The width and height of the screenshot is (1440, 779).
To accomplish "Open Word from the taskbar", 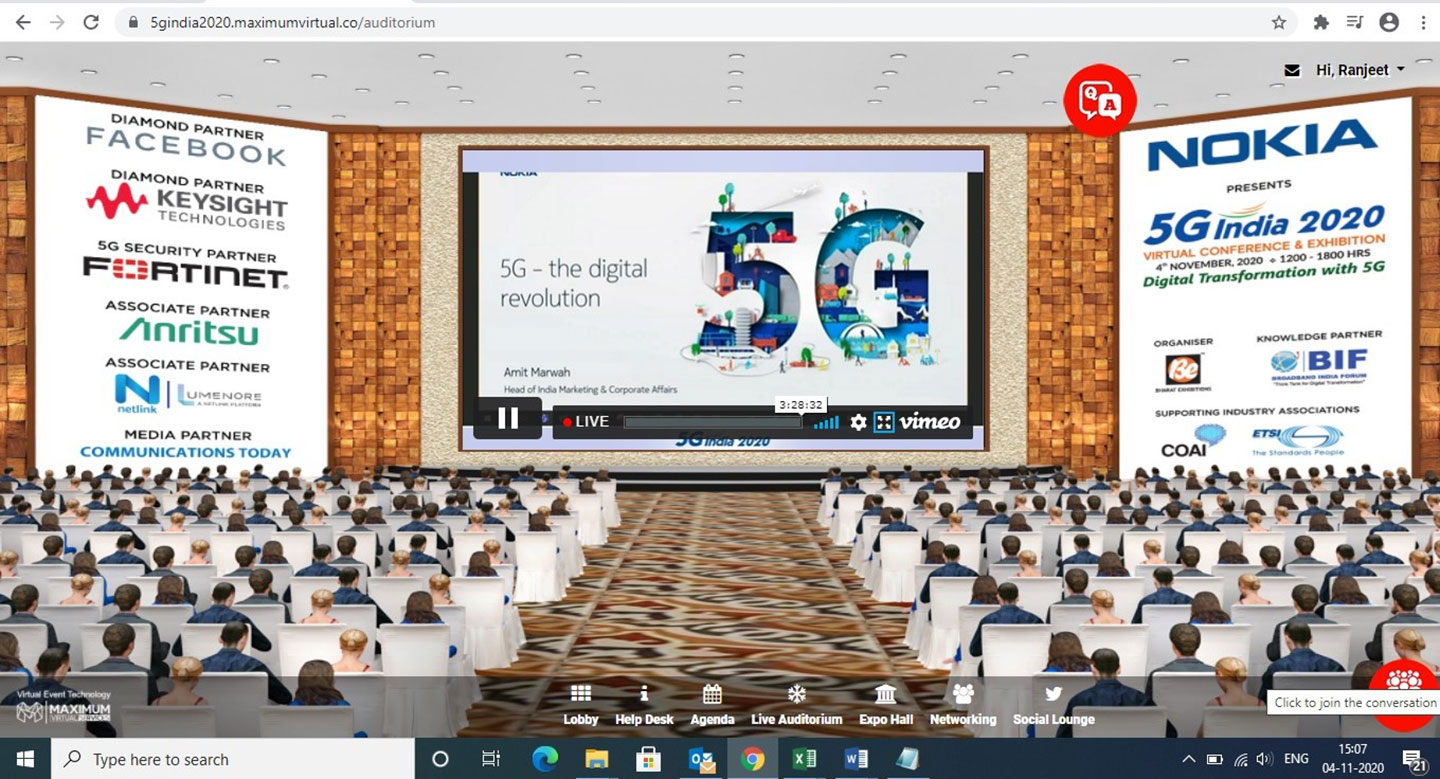I will pyautogui.click(x=857, y=759).
